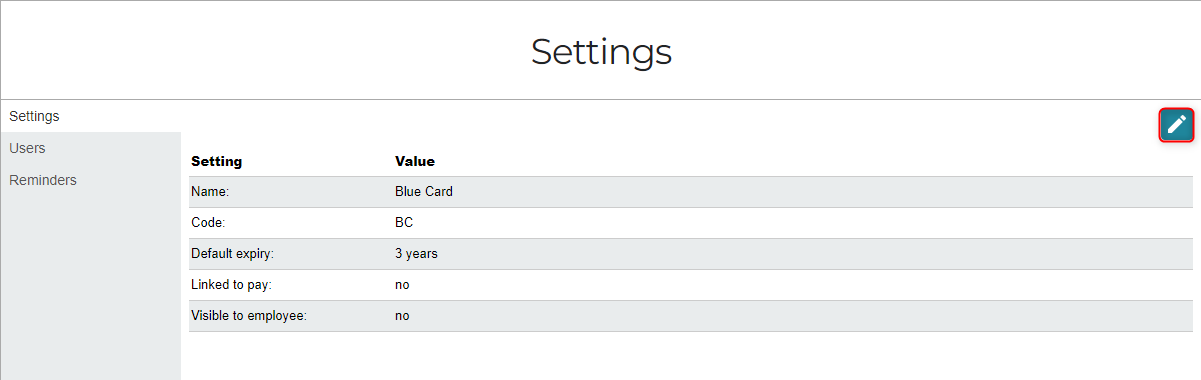Click the Value column header
This screenshot has height=380, width=1201.
[415, 161]
